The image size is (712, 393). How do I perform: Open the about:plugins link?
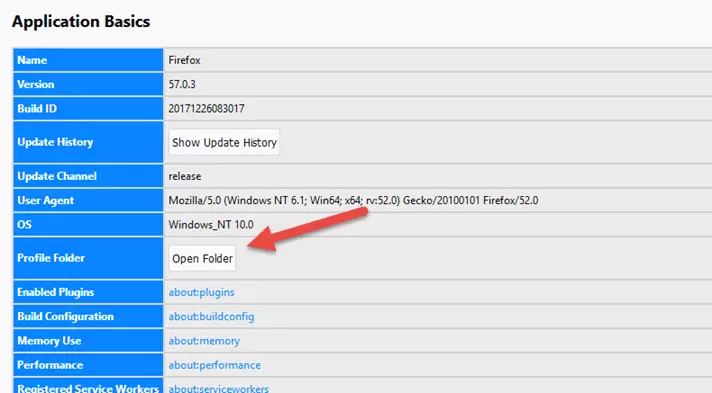pos(202,292)
